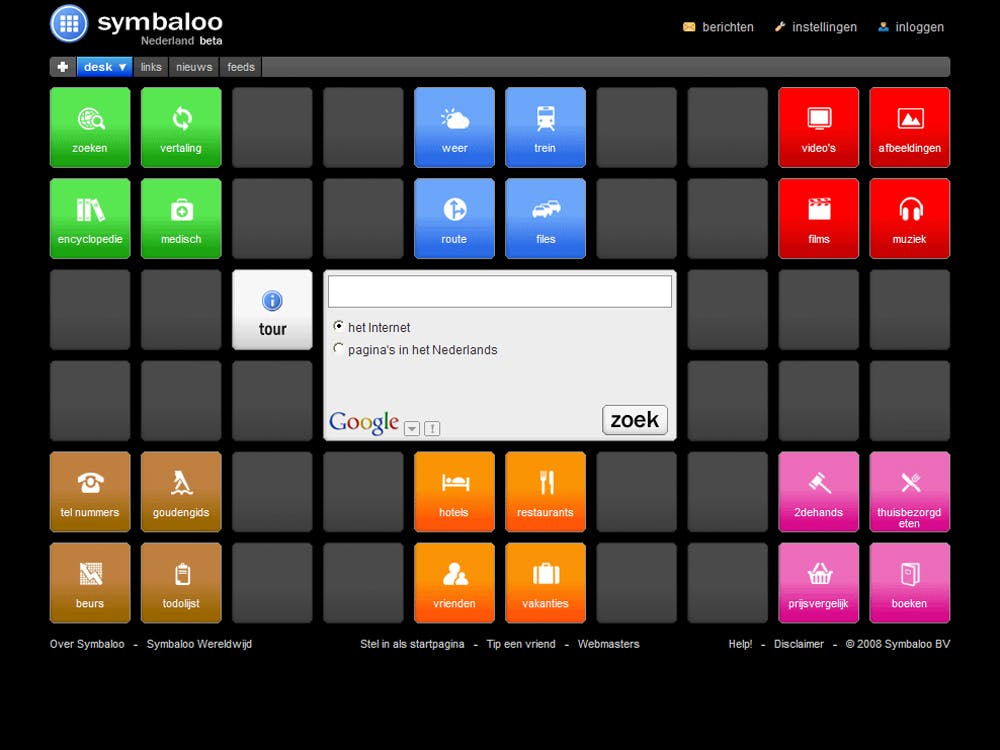
Task: Open the Google search engine dropdown arrow
Action: click(412, 429)
